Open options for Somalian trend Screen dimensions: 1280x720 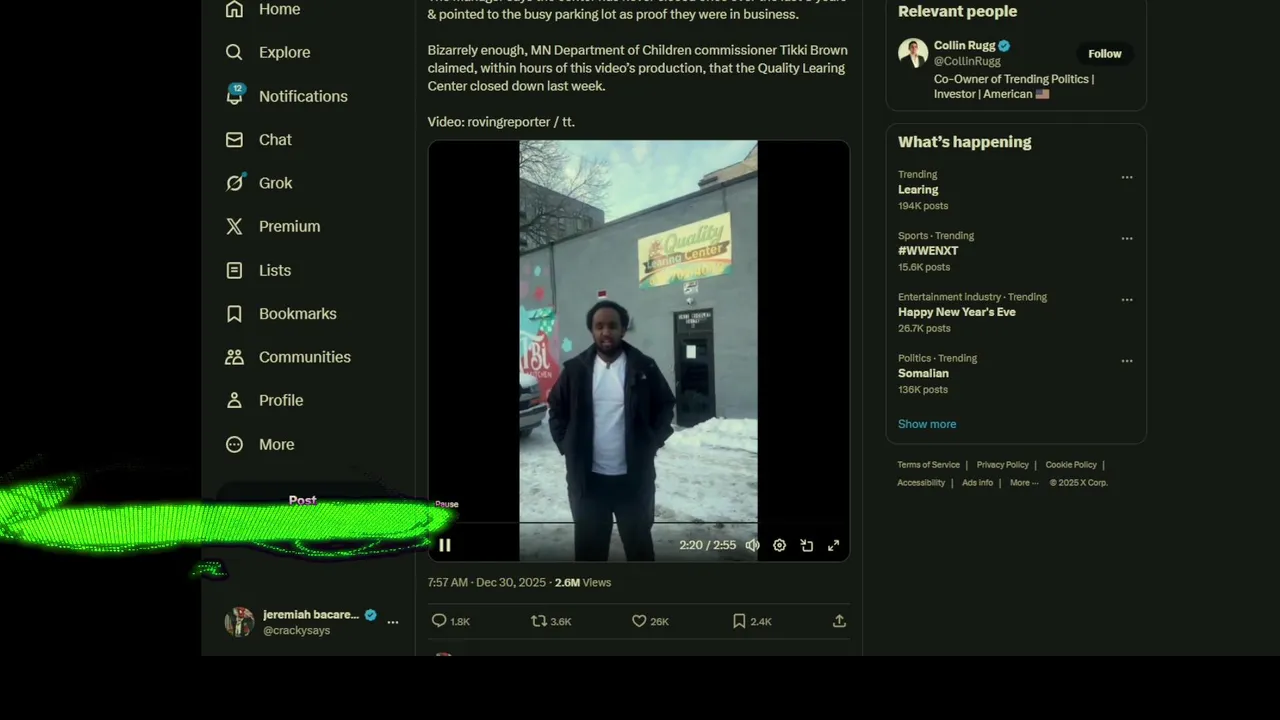point(1127,360)
